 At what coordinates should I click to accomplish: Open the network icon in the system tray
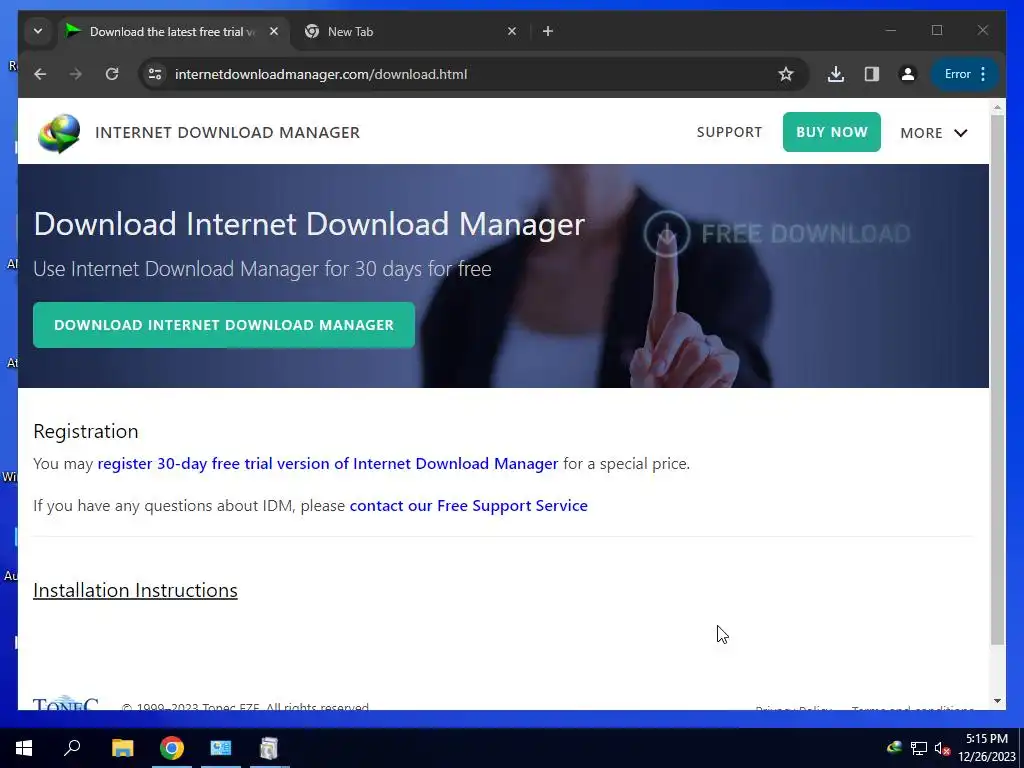click(x=919, y=748)
